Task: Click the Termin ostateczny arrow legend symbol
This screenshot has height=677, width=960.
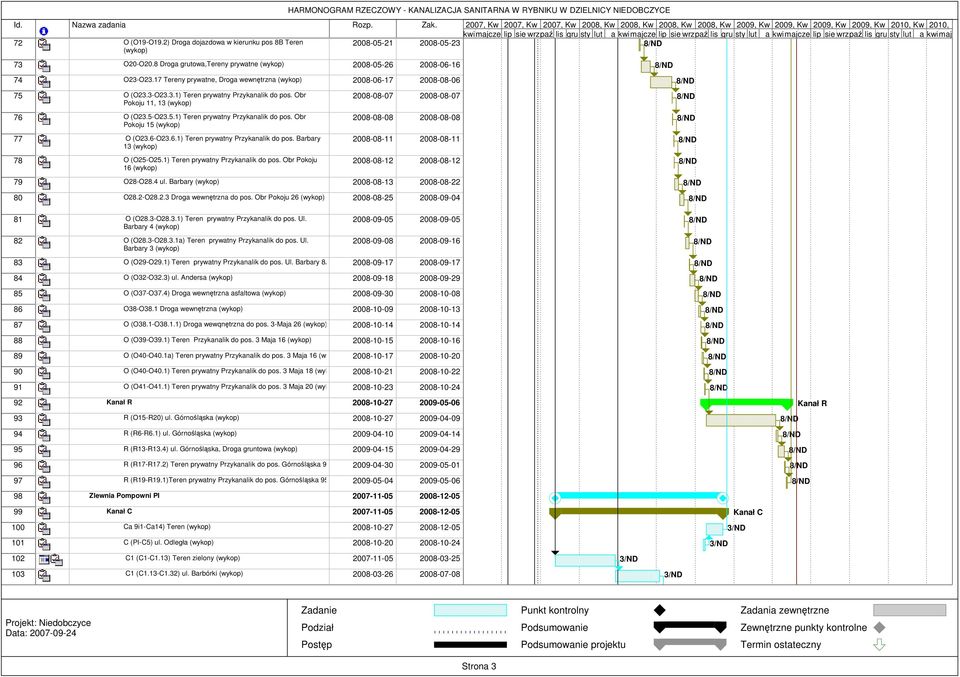Action: pos(879,645)
